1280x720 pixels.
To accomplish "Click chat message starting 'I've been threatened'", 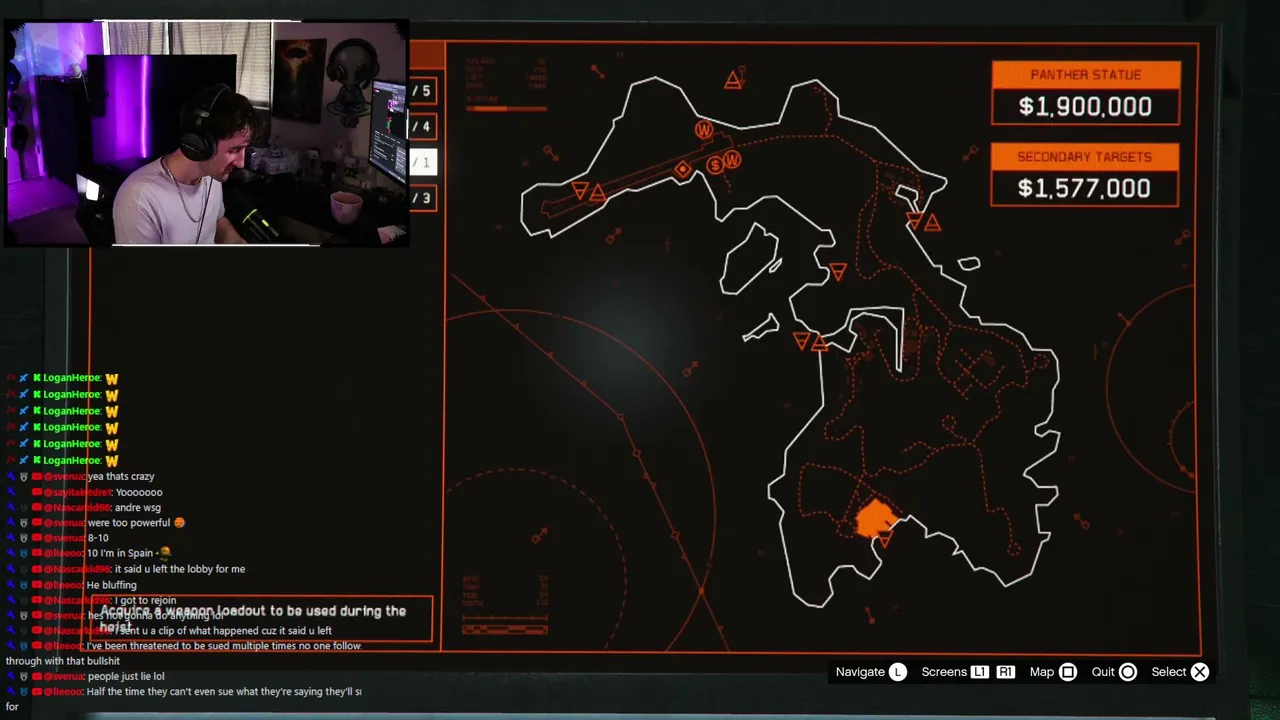I will tap(183, 653).
